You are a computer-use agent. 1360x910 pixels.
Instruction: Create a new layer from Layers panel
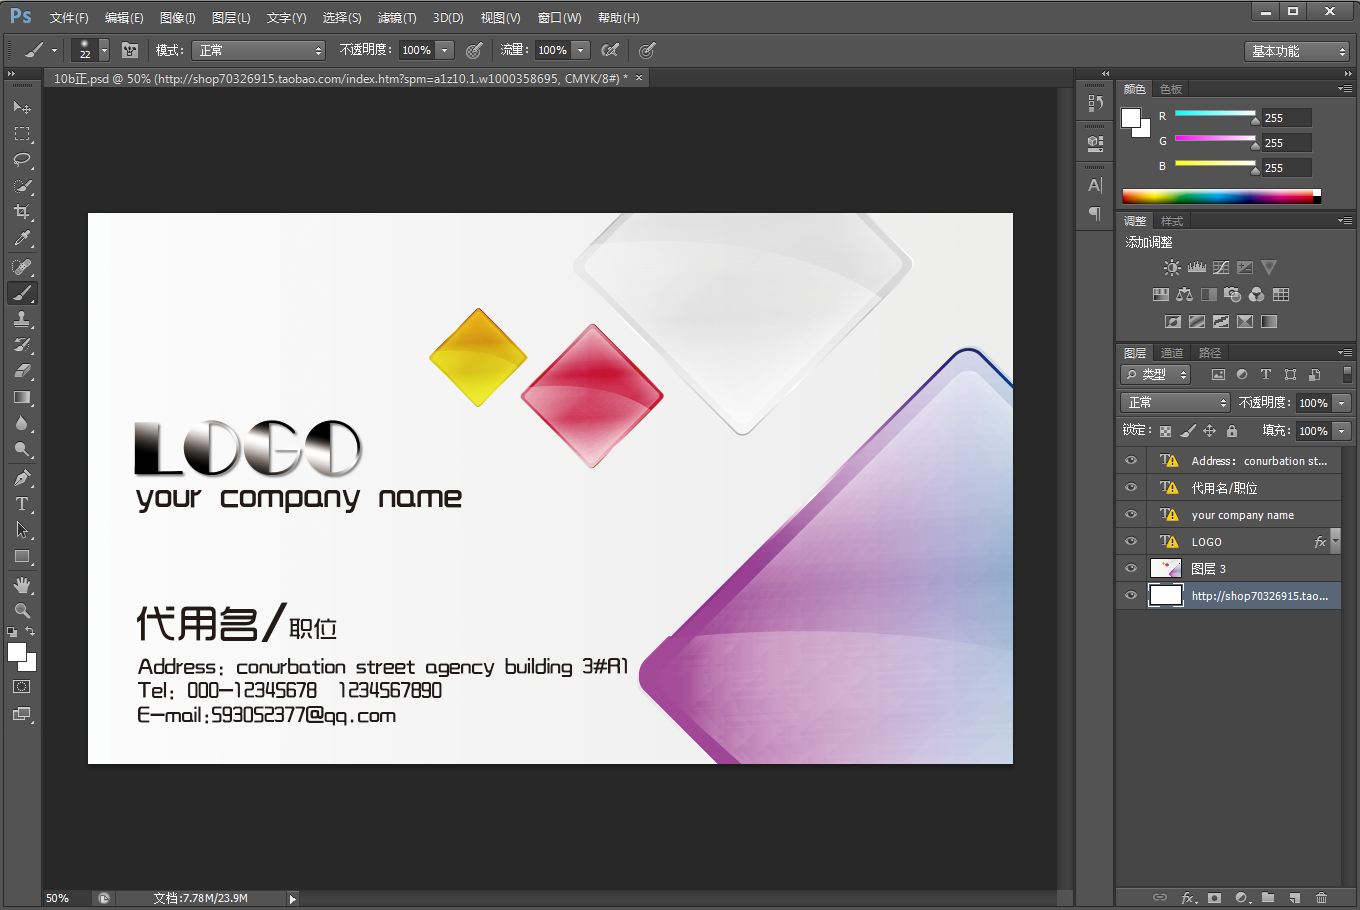(x=1294, y=898)
